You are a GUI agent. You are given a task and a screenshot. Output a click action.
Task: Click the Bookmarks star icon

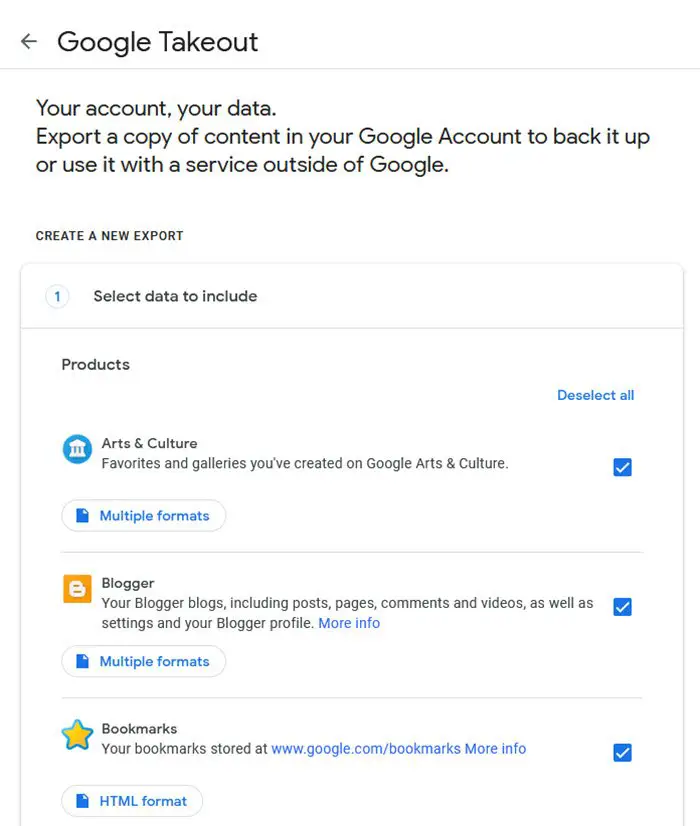pyautogui.click(x=77, y=736)
